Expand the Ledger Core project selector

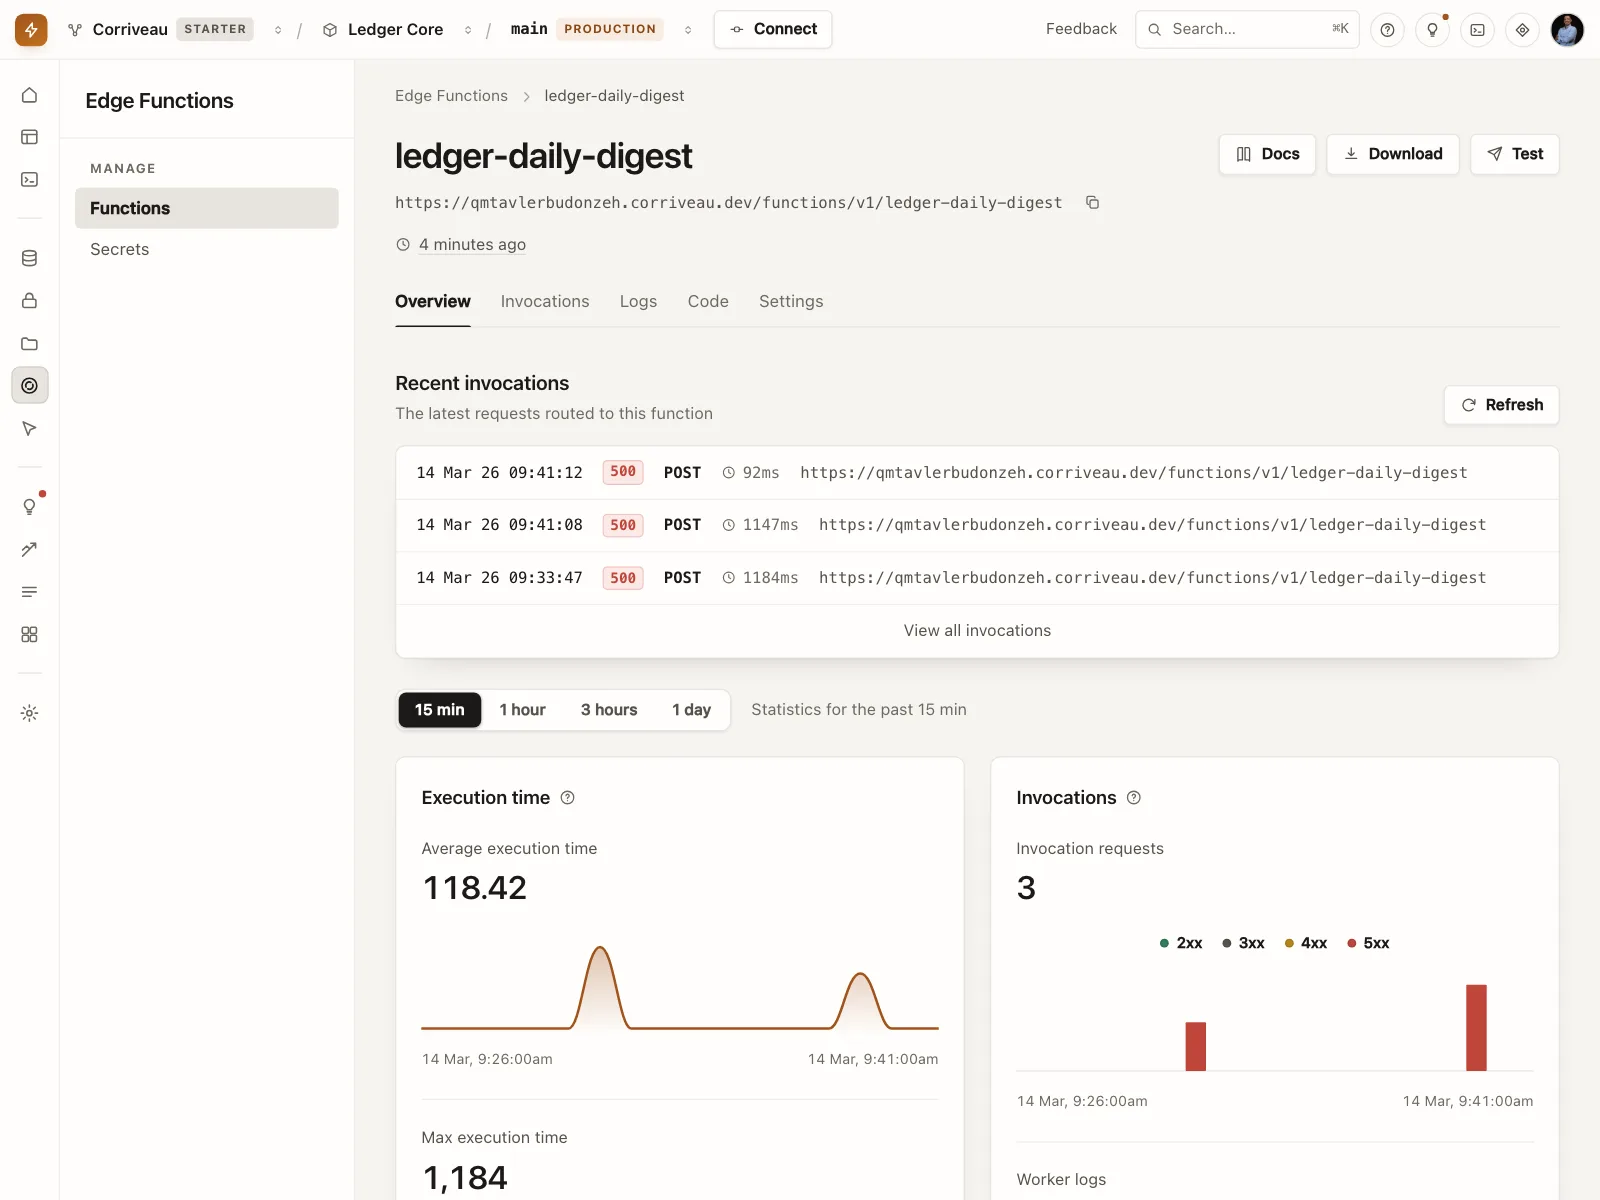click(x=468, y=30)
